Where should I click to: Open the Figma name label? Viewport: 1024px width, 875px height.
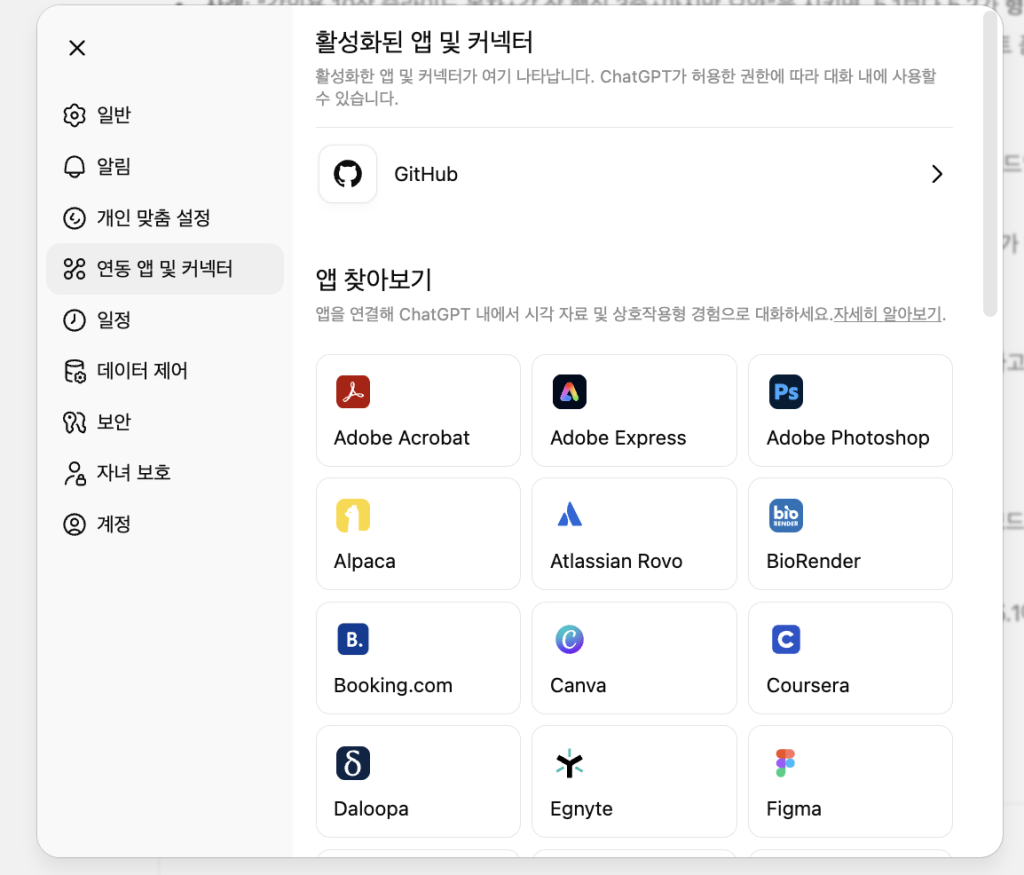pos(793,809)
